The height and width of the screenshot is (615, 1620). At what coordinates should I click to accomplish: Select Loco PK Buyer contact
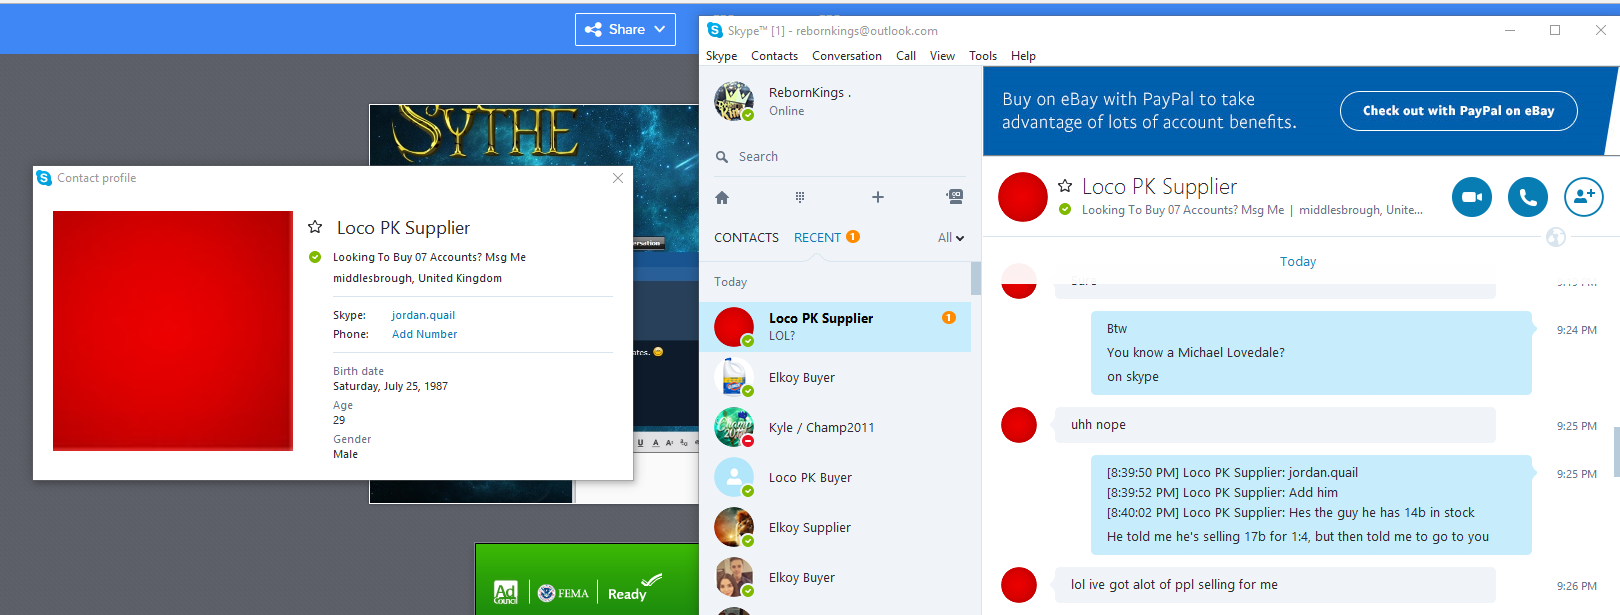(x=835, y=477)
